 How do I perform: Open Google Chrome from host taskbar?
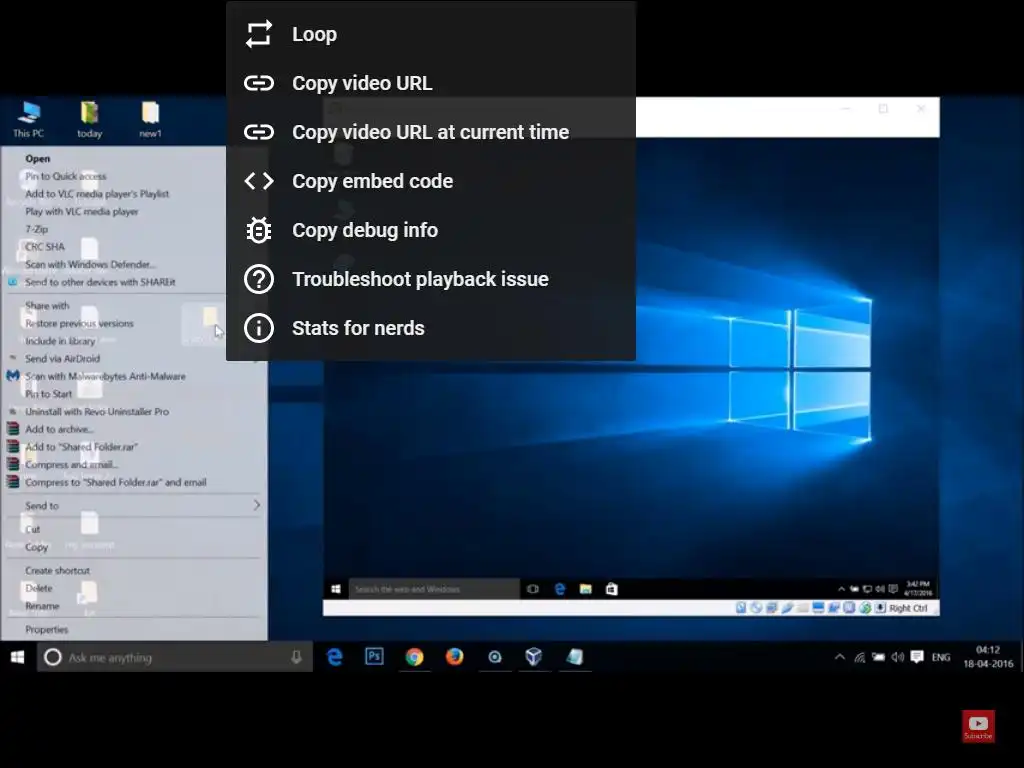click(414, 657)
